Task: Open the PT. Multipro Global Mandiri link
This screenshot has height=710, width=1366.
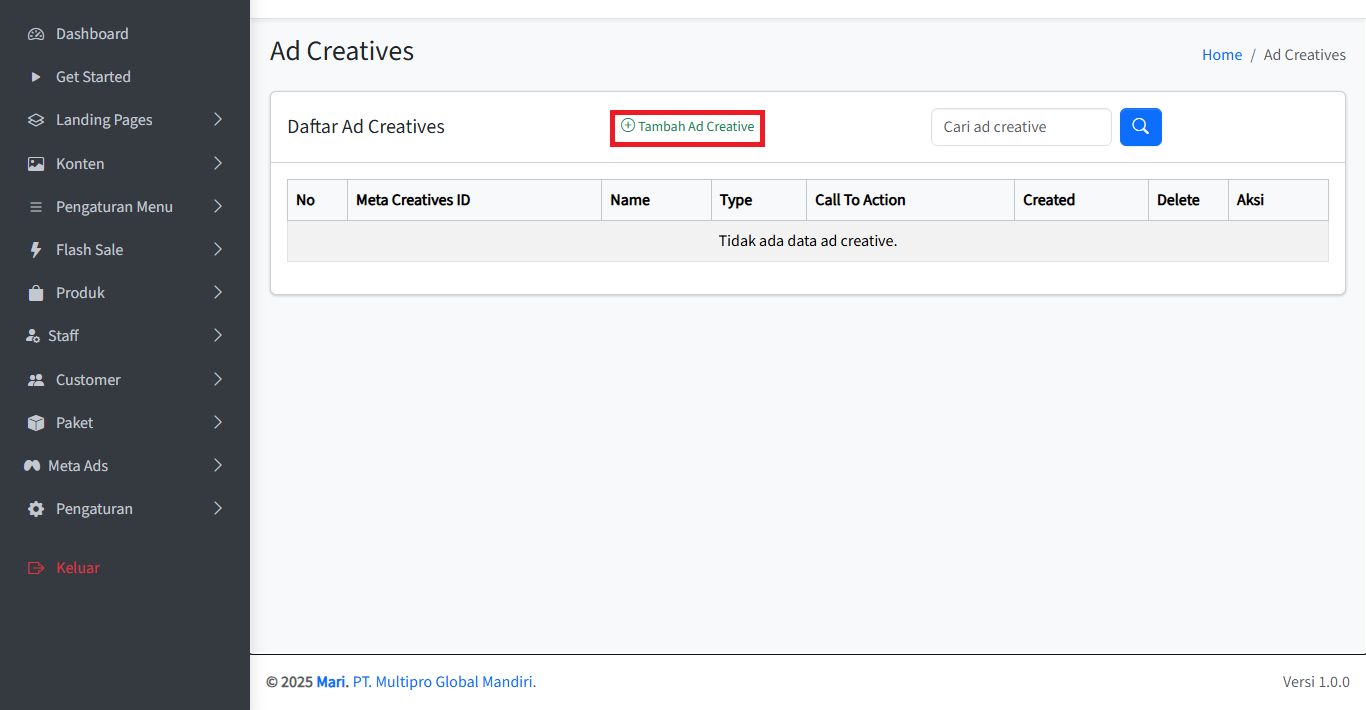Action: pos(444,682)
